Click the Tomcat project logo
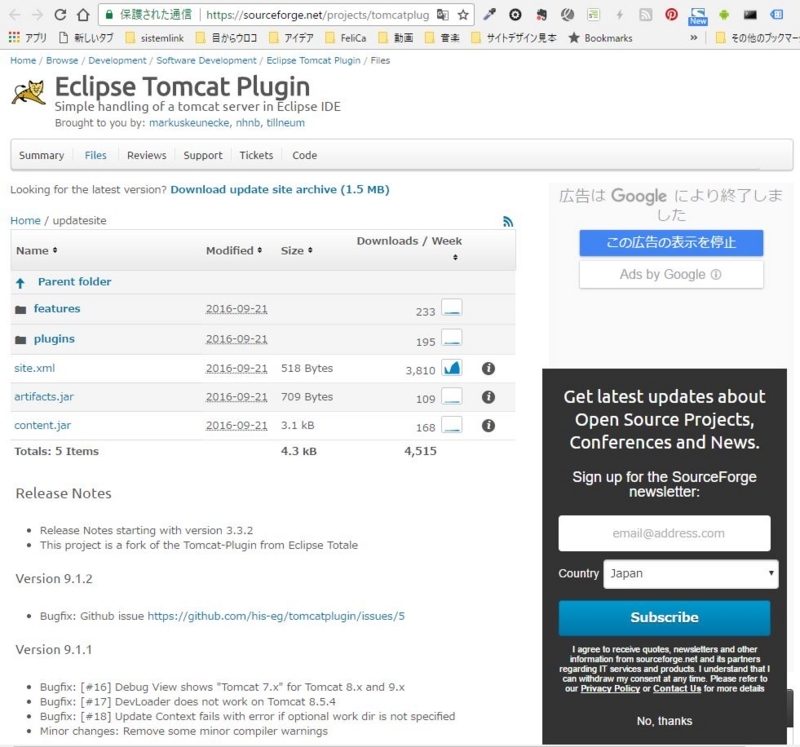Viewport: 800px width, 747px height. tap(29, 93)
